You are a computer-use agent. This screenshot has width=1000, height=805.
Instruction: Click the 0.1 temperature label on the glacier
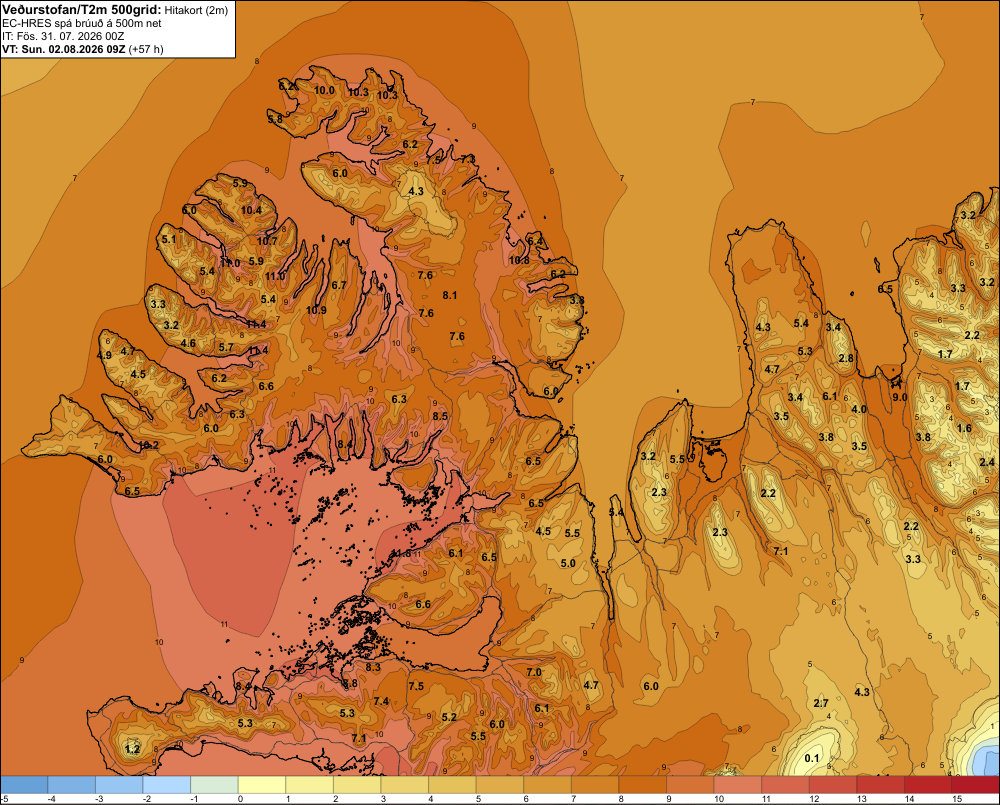[811, 758]
